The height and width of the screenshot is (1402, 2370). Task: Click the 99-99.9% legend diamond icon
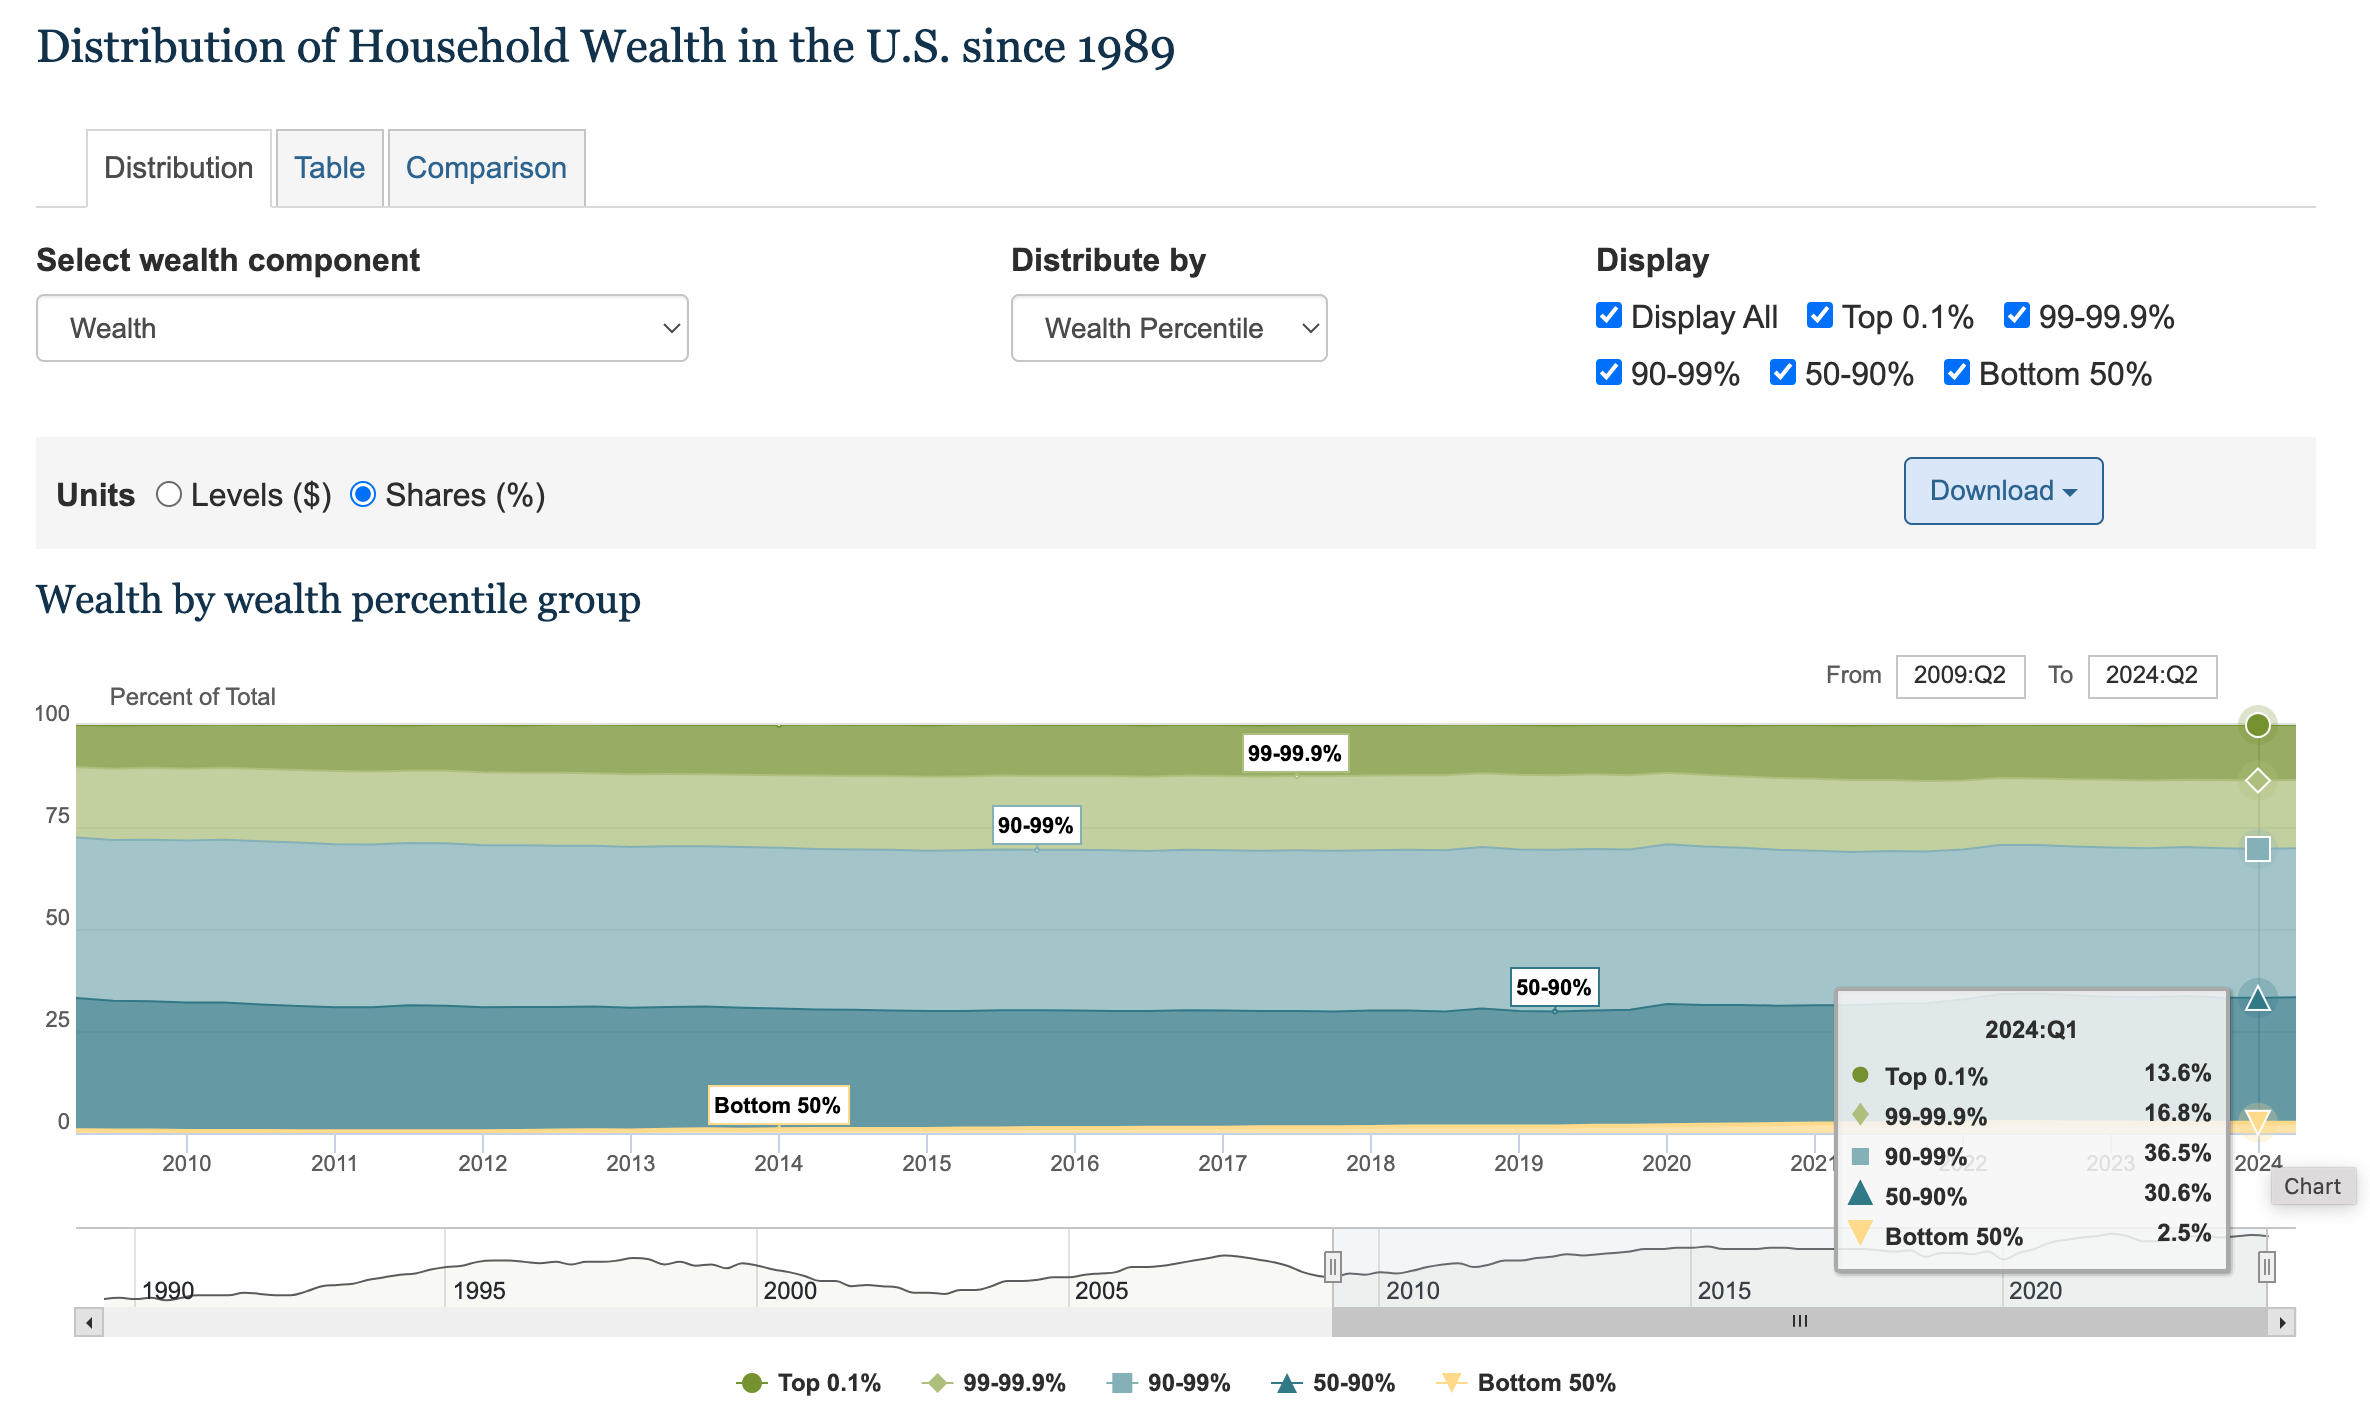pos(936,1383)
